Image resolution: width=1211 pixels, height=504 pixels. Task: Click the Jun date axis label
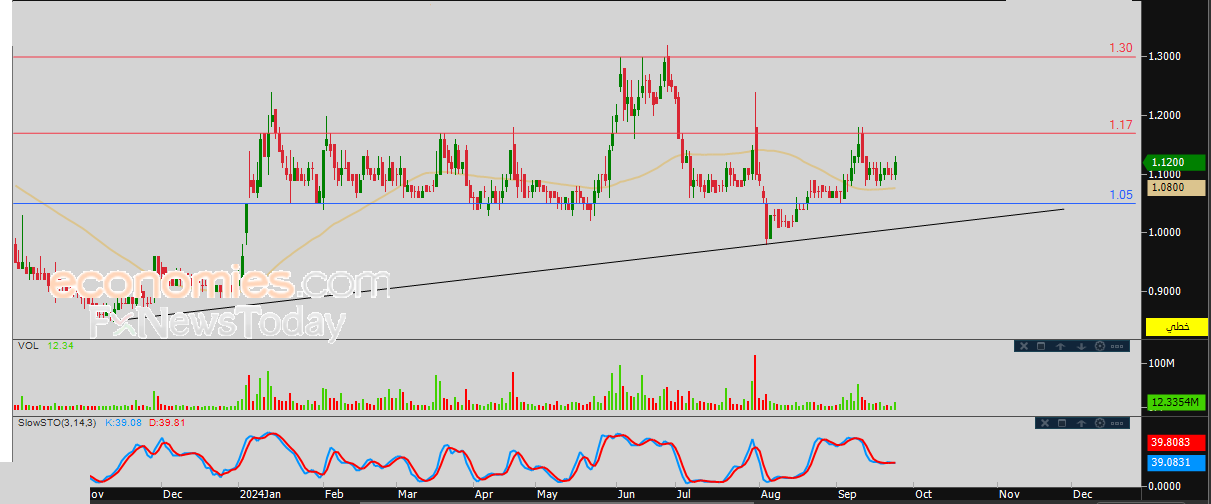coord(626,494)
